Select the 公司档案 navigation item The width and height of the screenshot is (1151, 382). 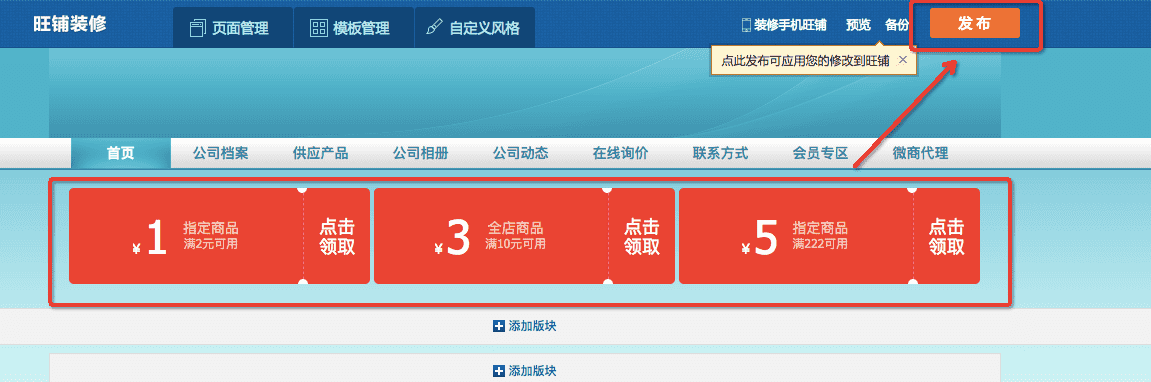coord(221,154)
